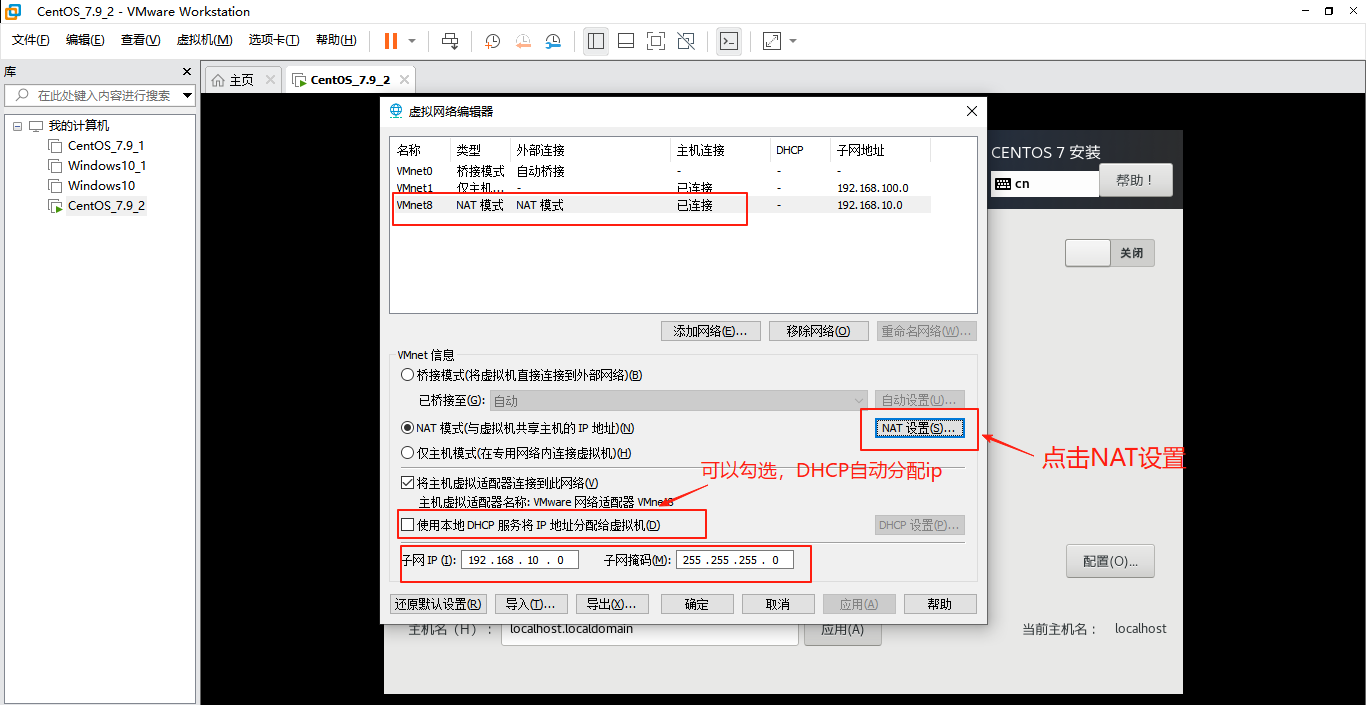Select Windows10_1 in the library tree

click(x=107, y=165)
